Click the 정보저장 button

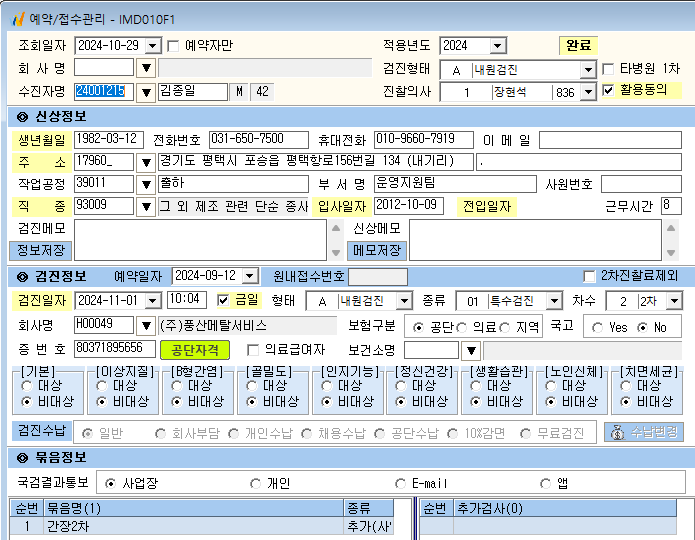(41, 250)
